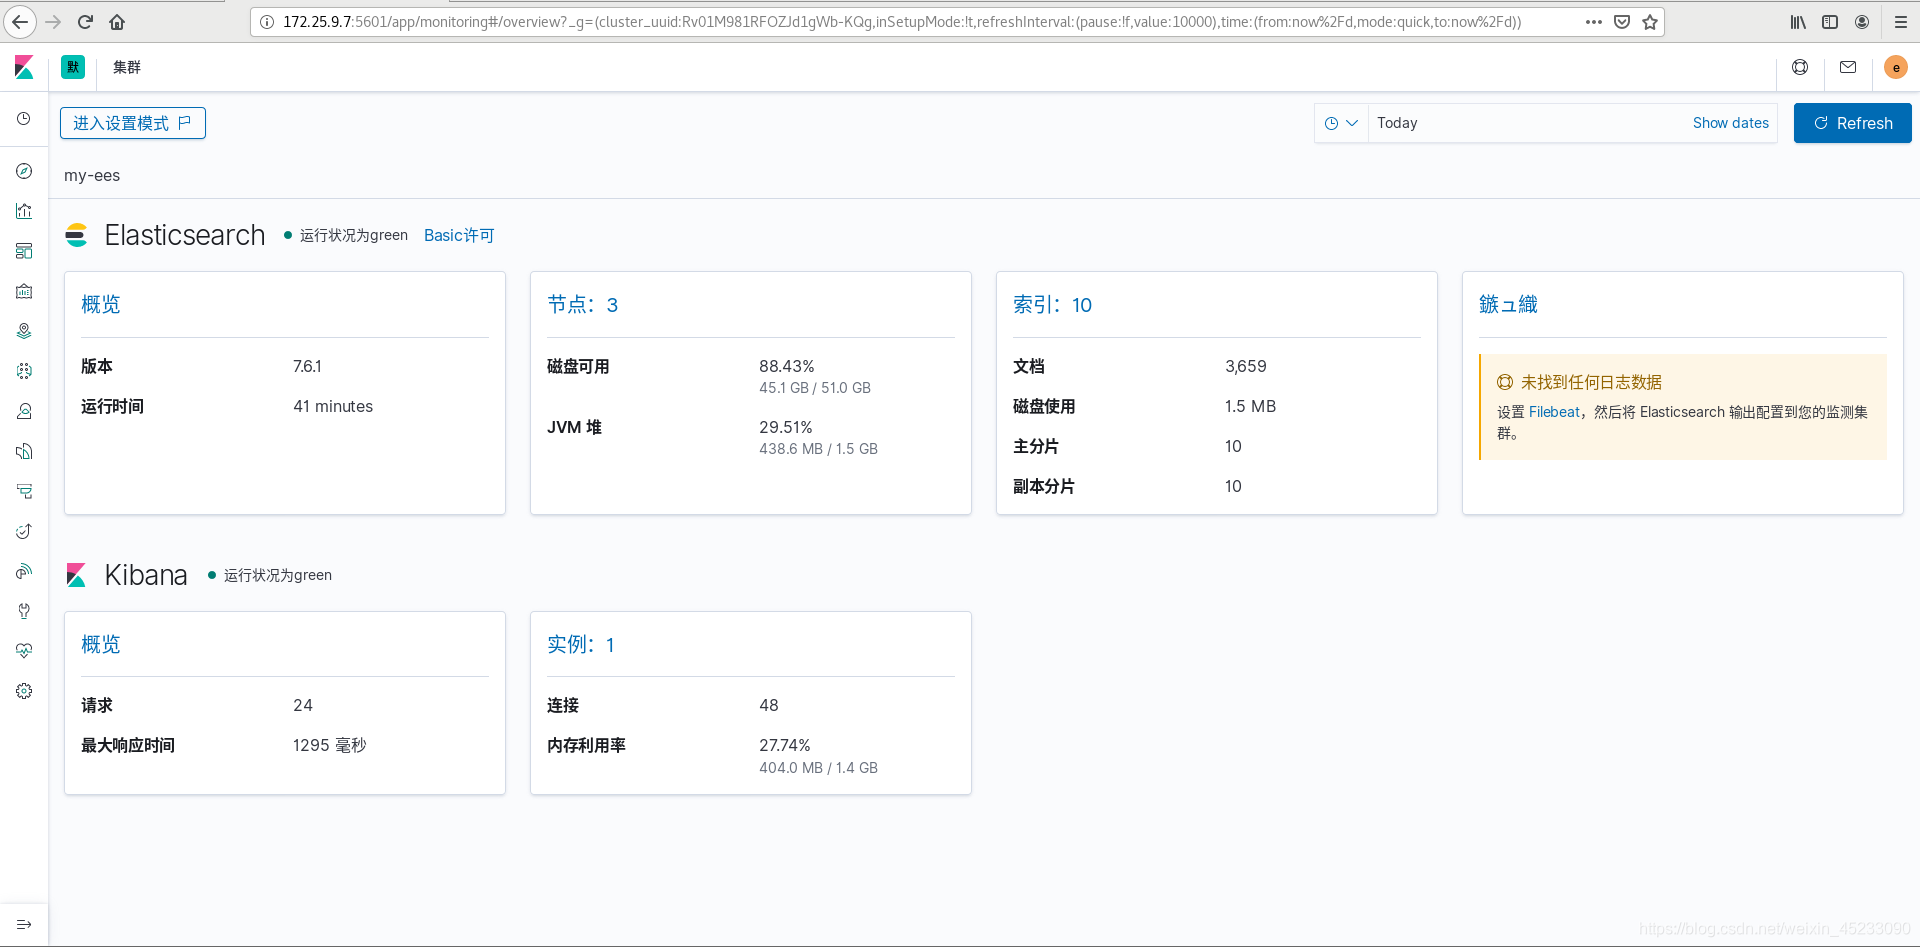Image resolution: width=1920 pixels, height=947 pixels.
Task: Toggle the browser sidebar view icon
Action: [x=1830, y=22]
